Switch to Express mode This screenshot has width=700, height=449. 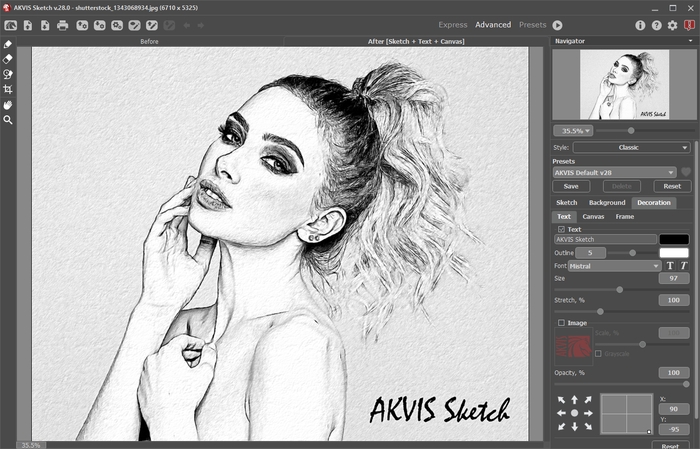453,25
